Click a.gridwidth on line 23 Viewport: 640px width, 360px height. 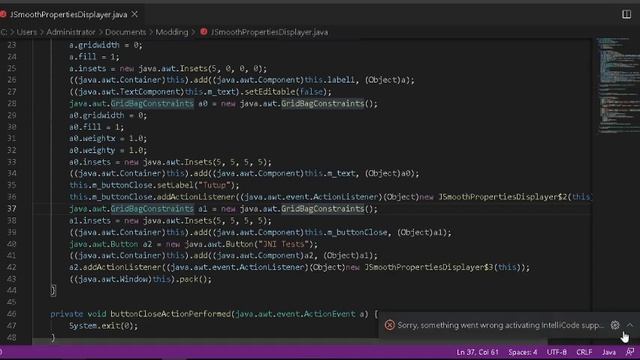coord(94,45)
